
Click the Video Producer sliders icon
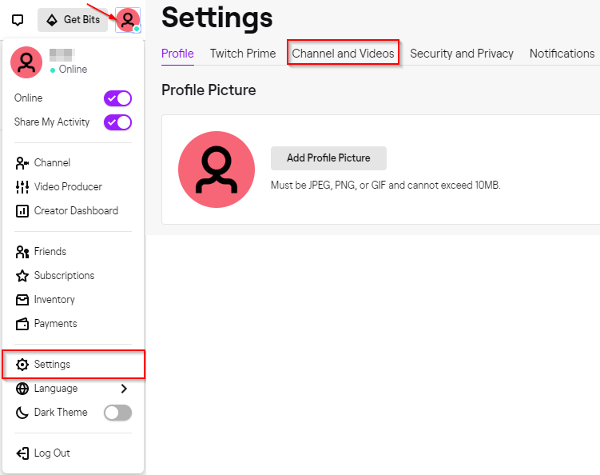(22, 187)
